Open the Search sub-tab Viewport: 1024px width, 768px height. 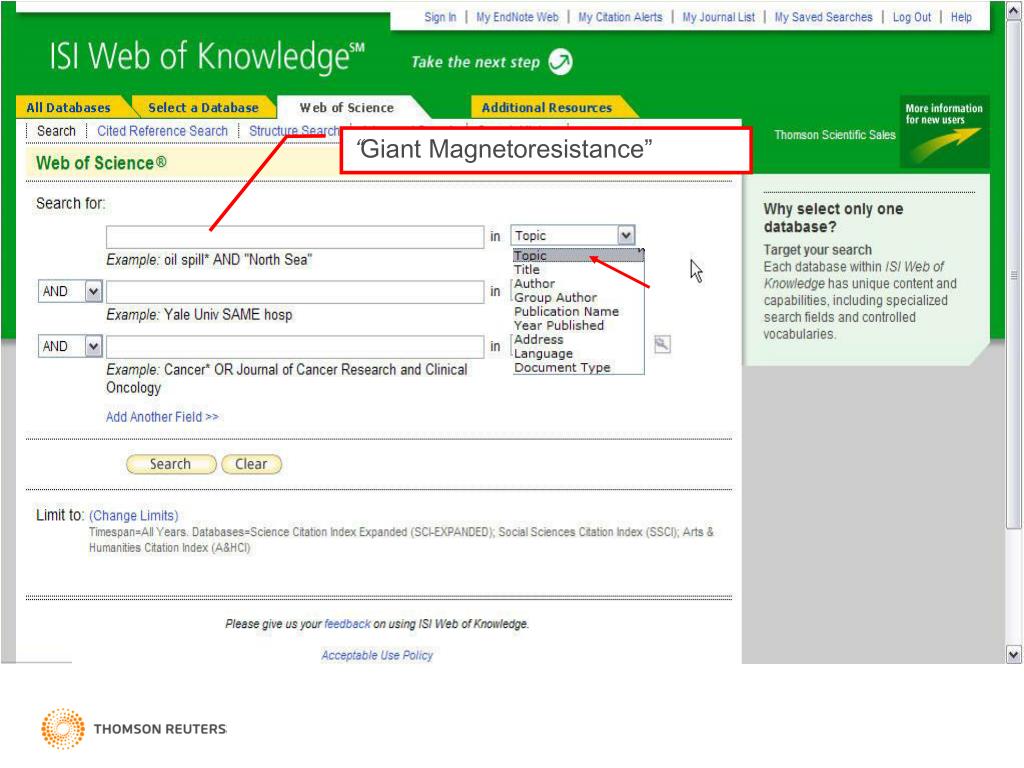pyautogui.click(x=56, y=131)
